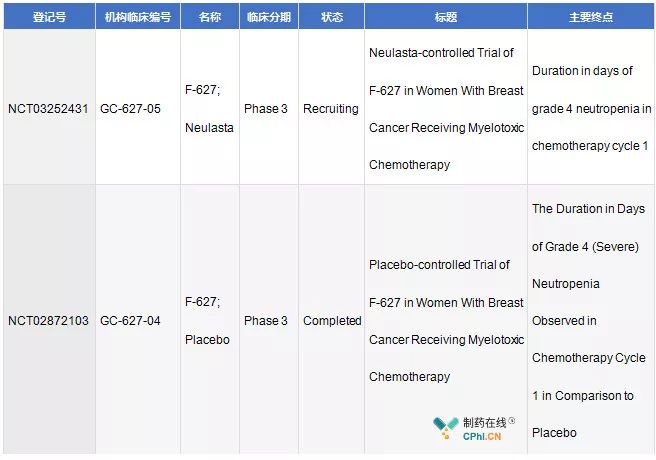Click the F-627; Neulasta name cell
The image size is (656, 460).
pyautogui.click(x=209, y=109)
